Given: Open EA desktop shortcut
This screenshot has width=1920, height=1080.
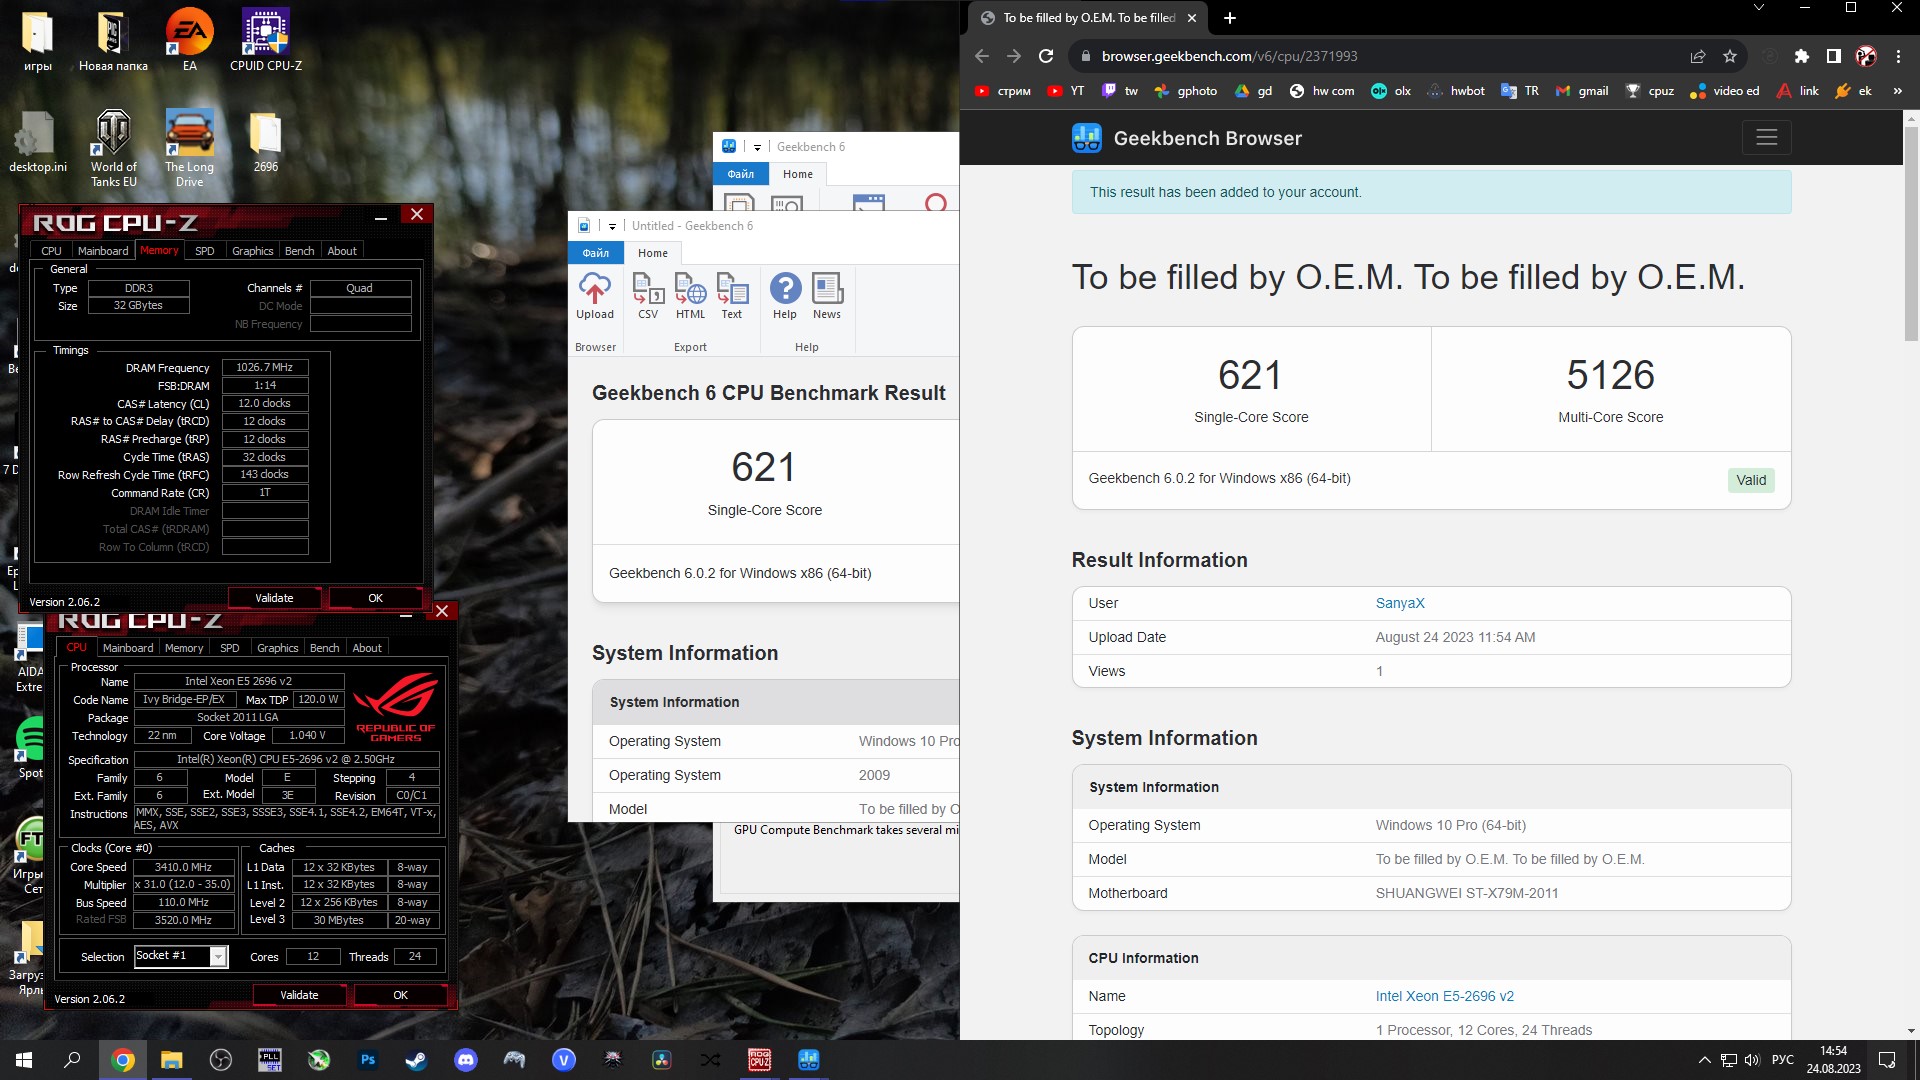Looking at the screenshot, I should tap(190, 41).
